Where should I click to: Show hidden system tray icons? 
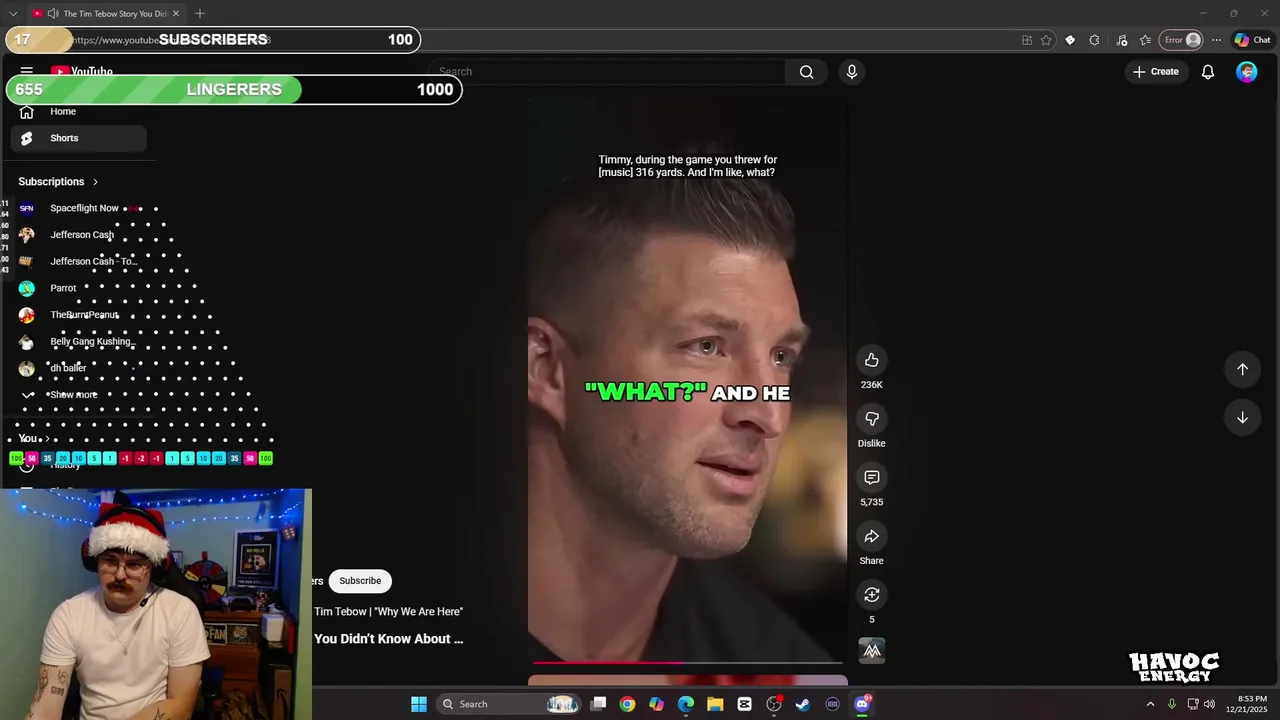click(1150, 704)
